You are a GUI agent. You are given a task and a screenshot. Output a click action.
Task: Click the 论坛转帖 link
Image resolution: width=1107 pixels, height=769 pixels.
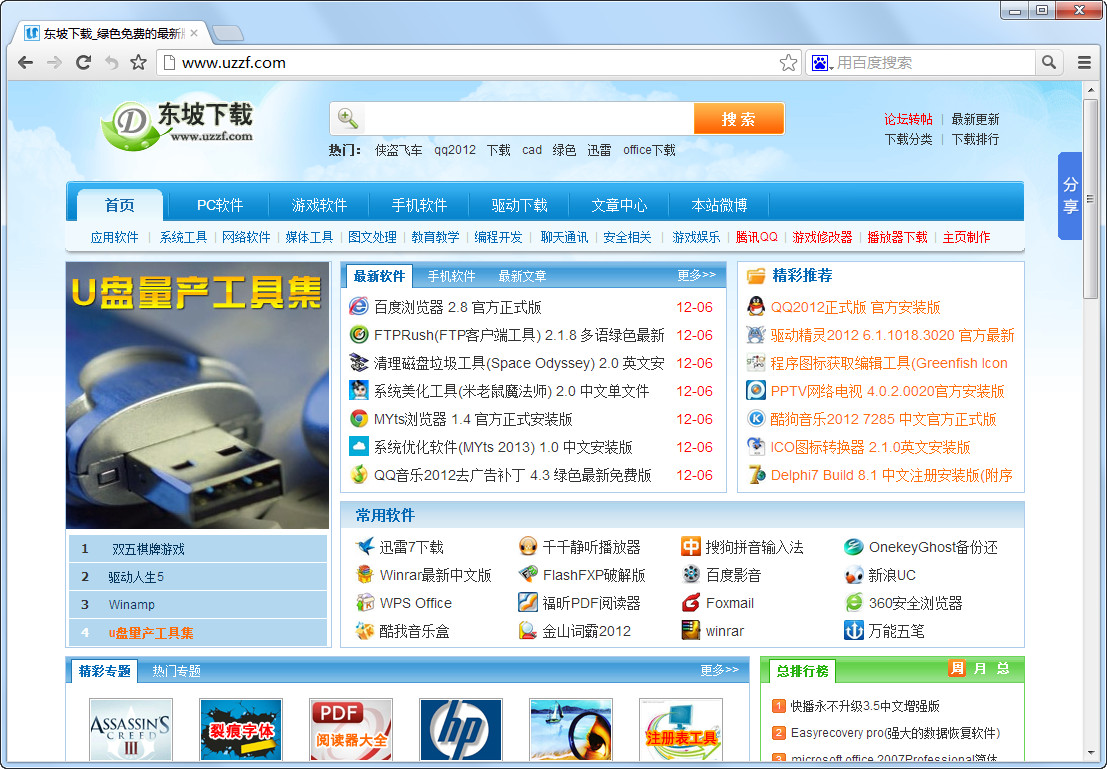pyautogui.click(x=908, y=119)
